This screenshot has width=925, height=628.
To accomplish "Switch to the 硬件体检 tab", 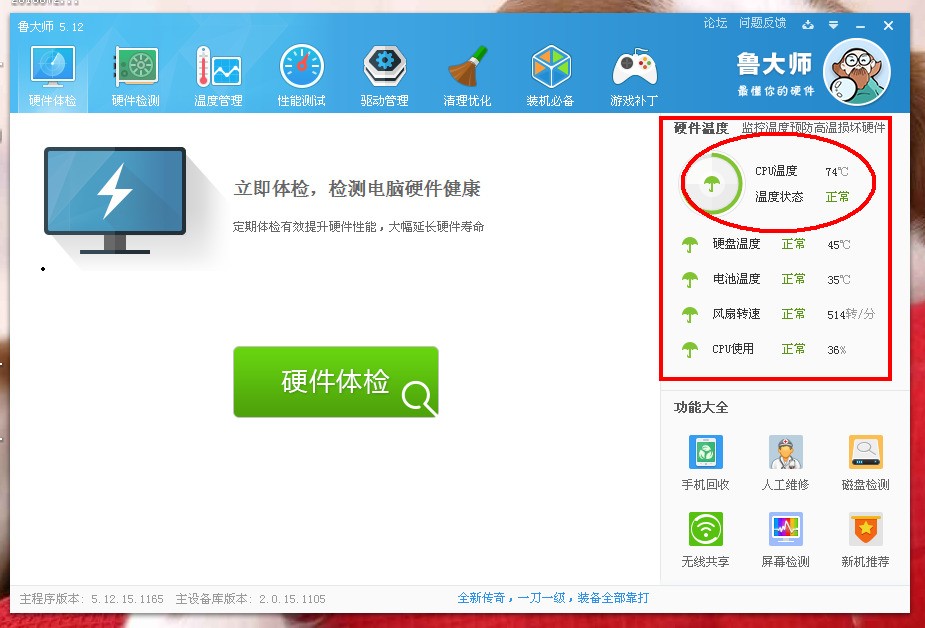I will 53,77.
